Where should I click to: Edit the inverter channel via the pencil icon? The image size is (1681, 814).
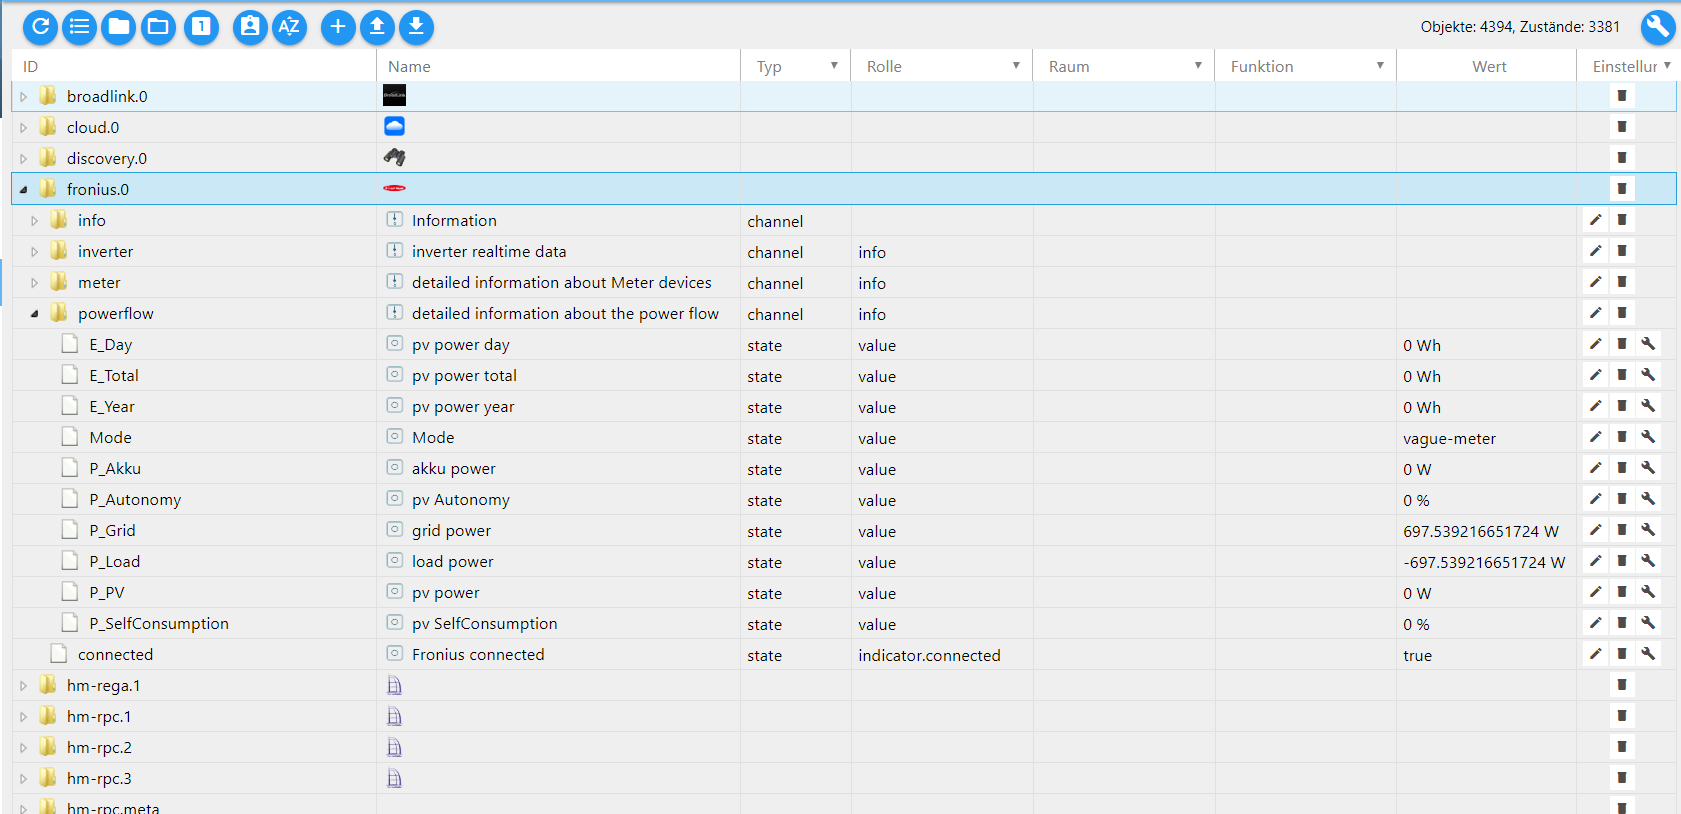1596,251
